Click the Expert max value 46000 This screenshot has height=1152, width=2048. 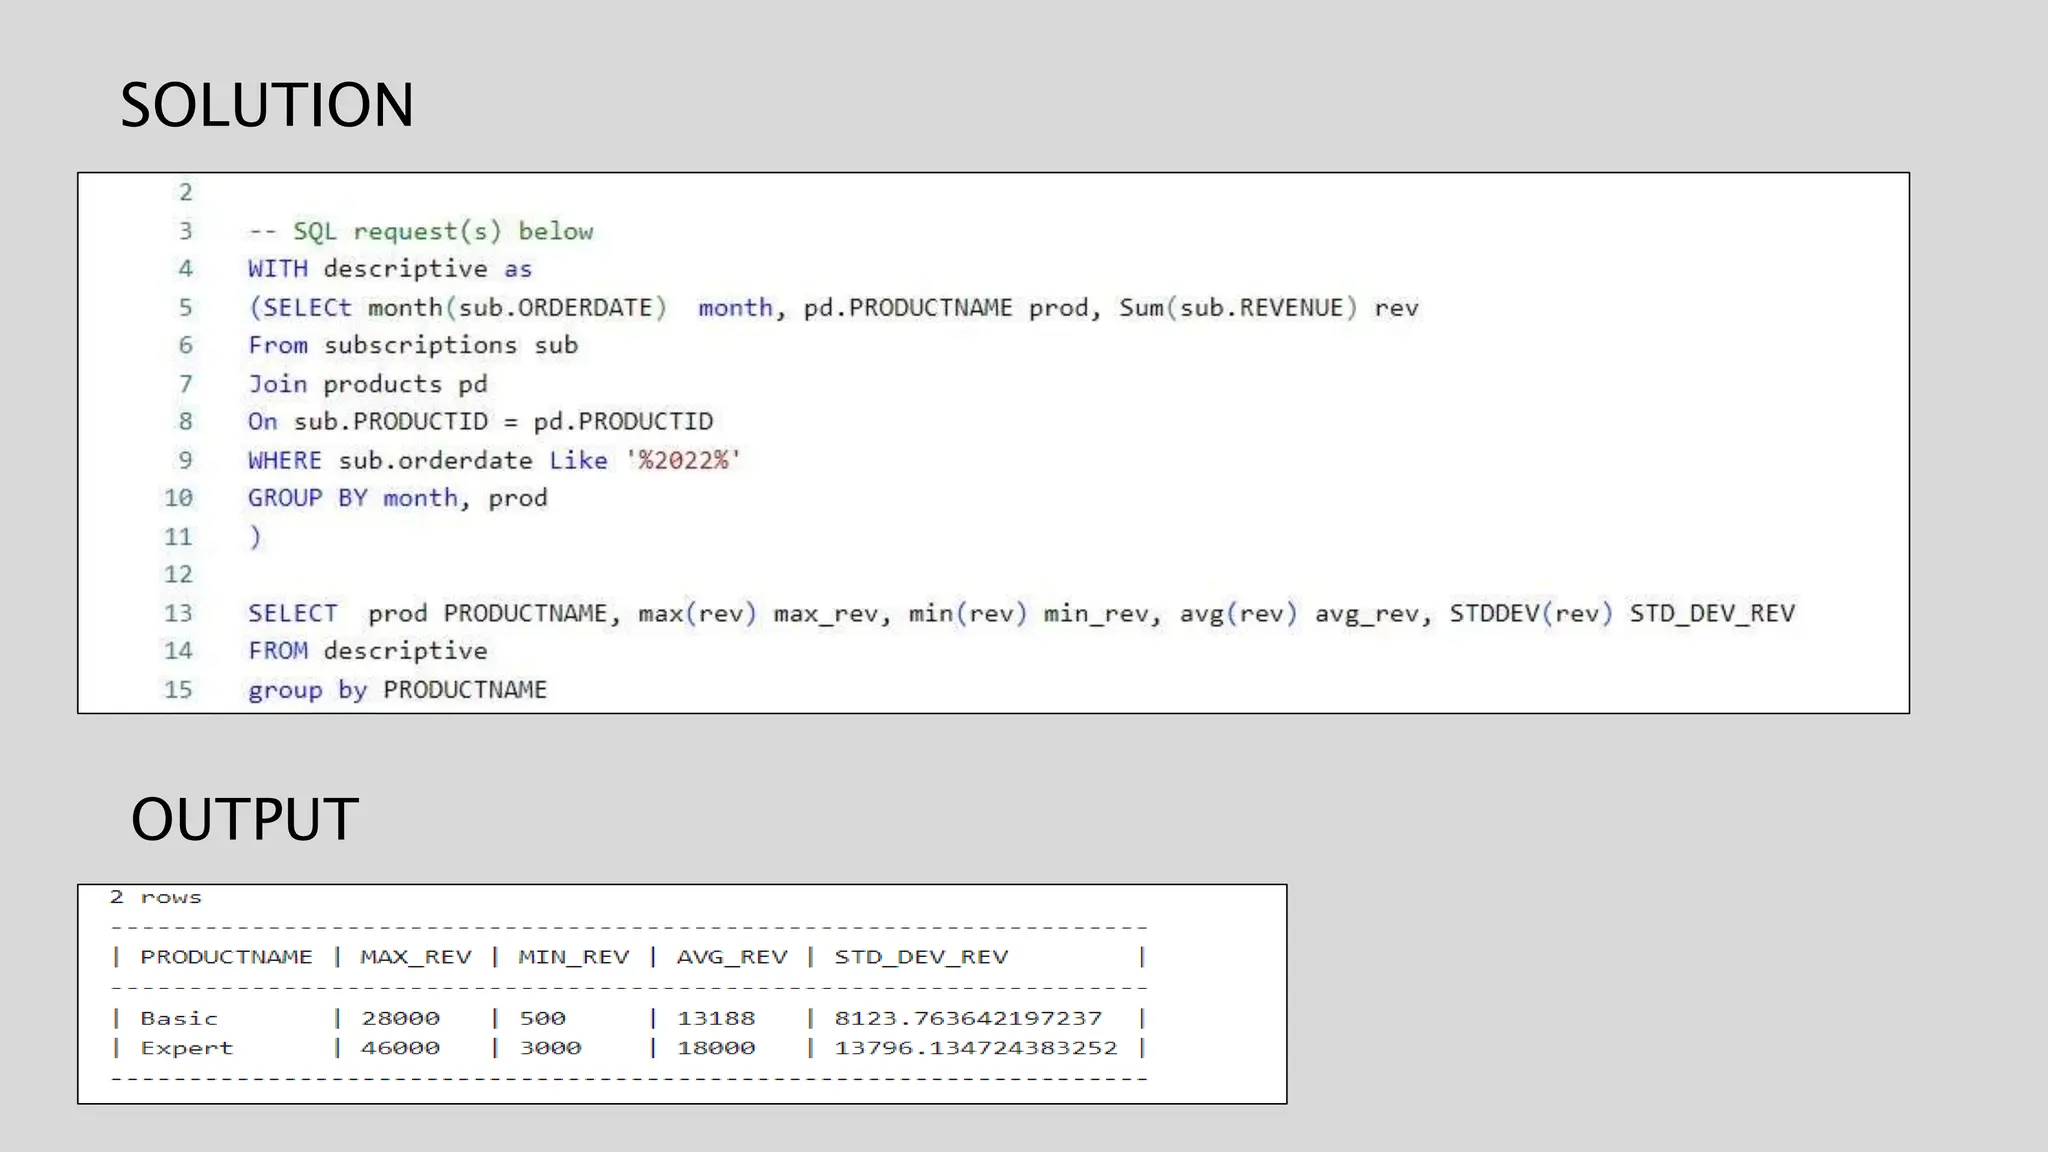pyautogui.click(x=401, y=1048)
